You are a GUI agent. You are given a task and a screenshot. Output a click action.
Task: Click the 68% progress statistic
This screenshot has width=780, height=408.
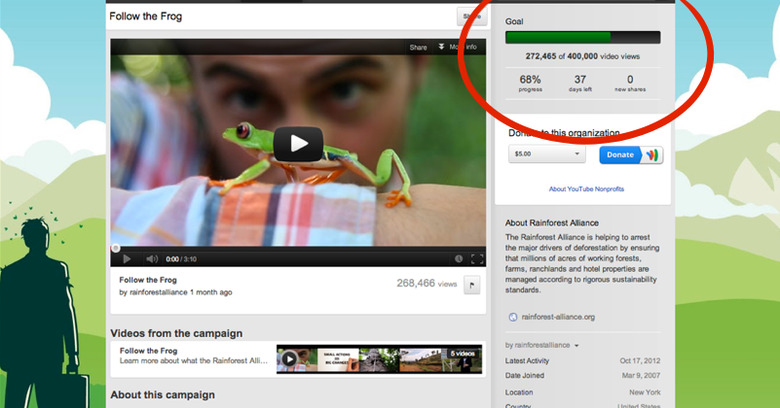click(530, 83)
